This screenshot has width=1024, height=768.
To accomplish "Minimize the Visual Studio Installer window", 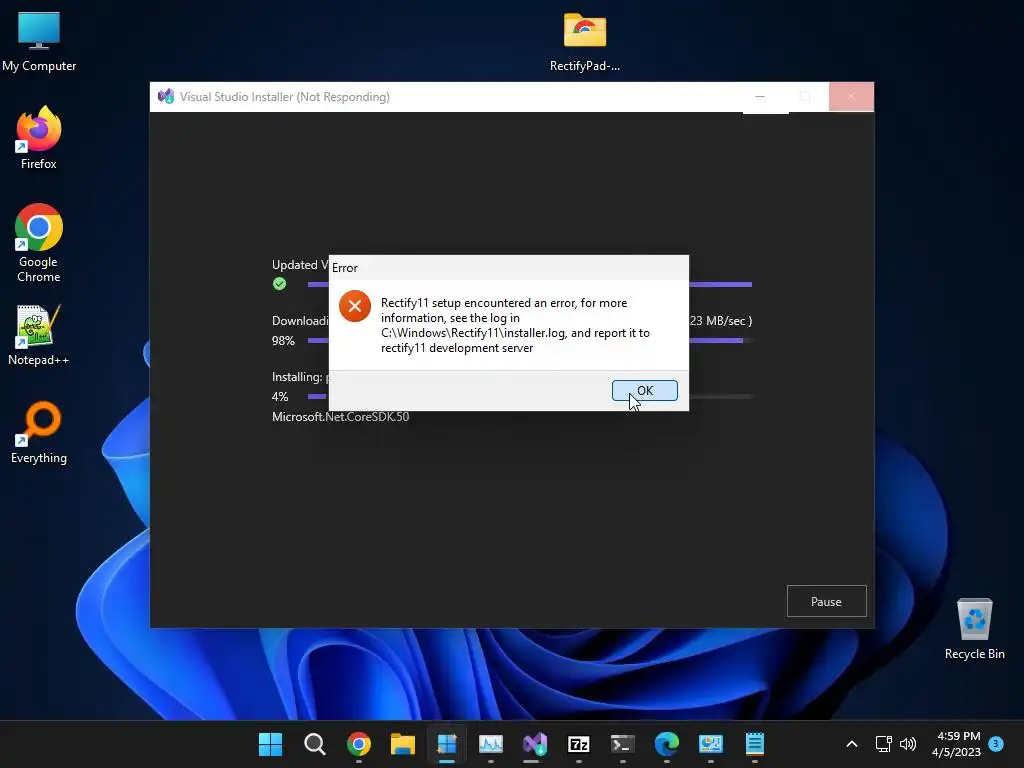I will click(760, 97).
